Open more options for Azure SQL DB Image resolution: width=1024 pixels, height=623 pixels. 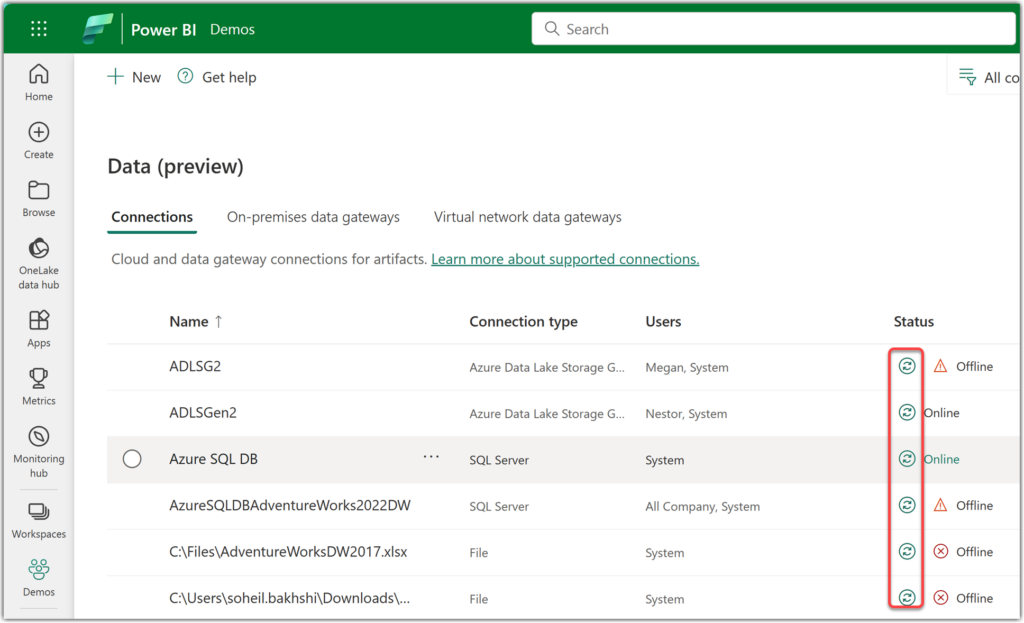tap(431, 457)
